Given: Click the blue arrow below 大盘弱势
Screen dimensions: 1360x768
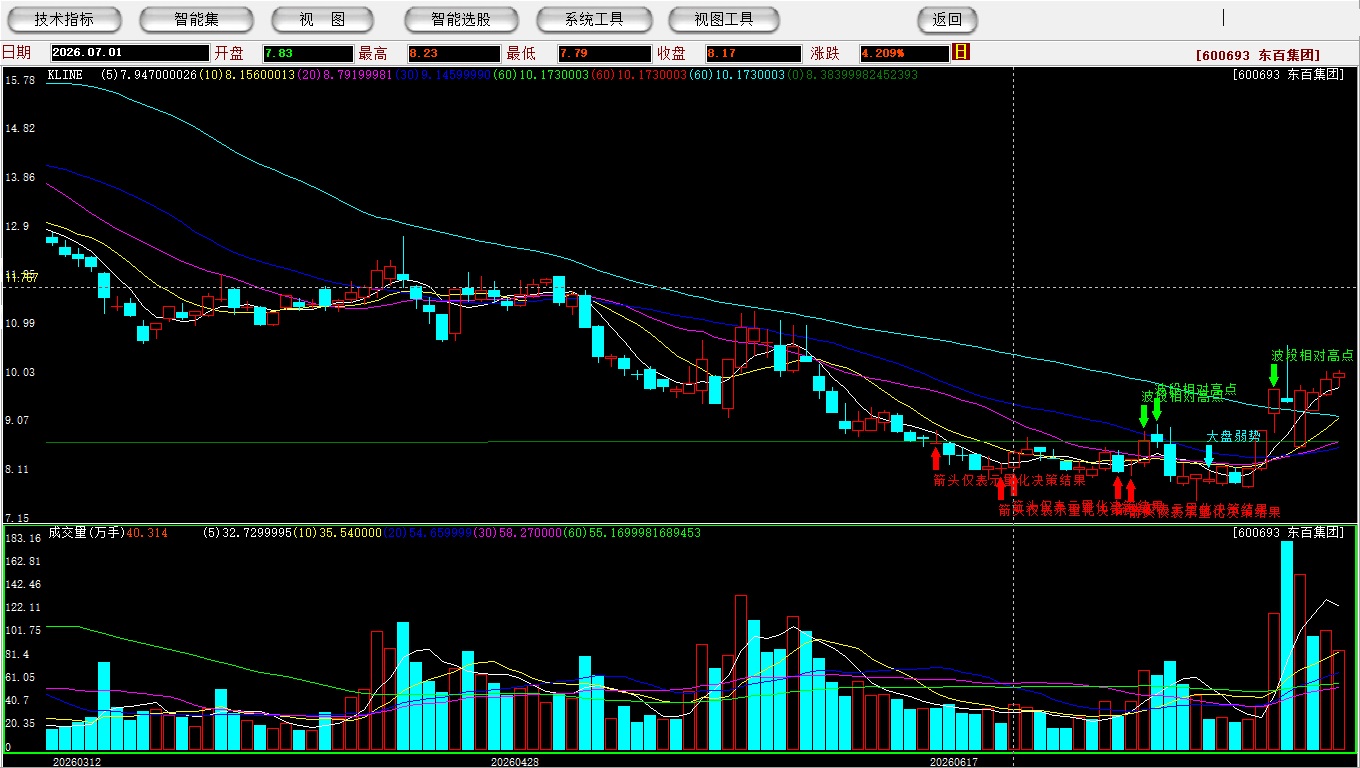Looking at the screenshot, I should point(1208,456).
